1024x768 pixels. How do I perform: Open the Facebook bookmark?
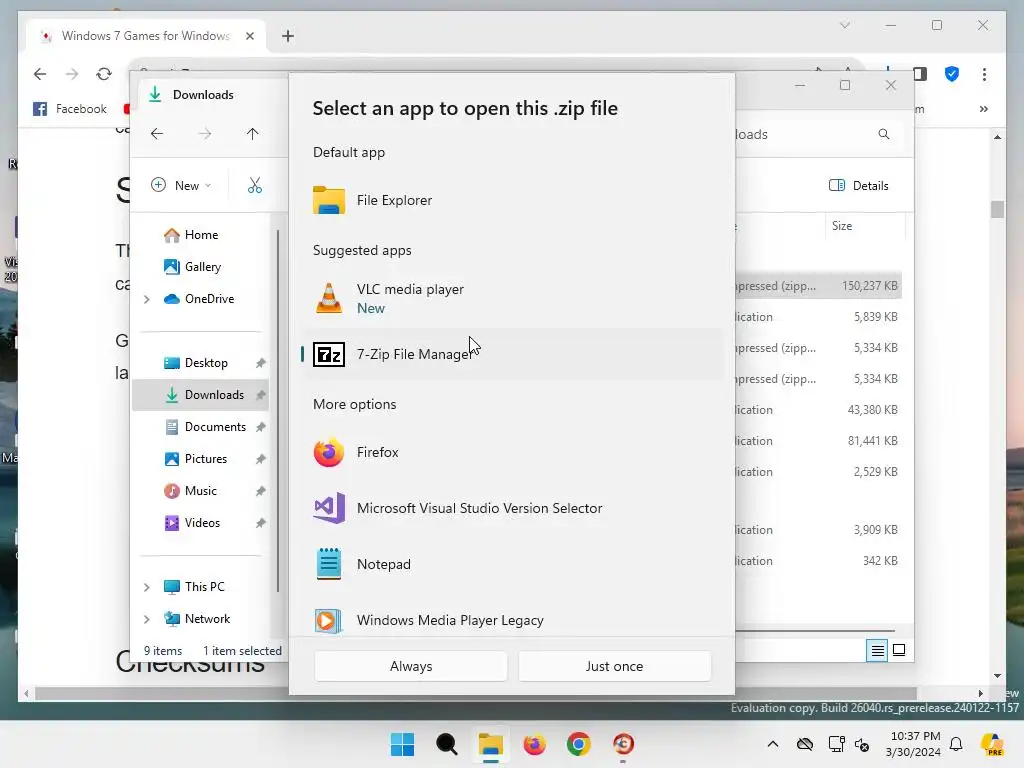pos(70,109)
